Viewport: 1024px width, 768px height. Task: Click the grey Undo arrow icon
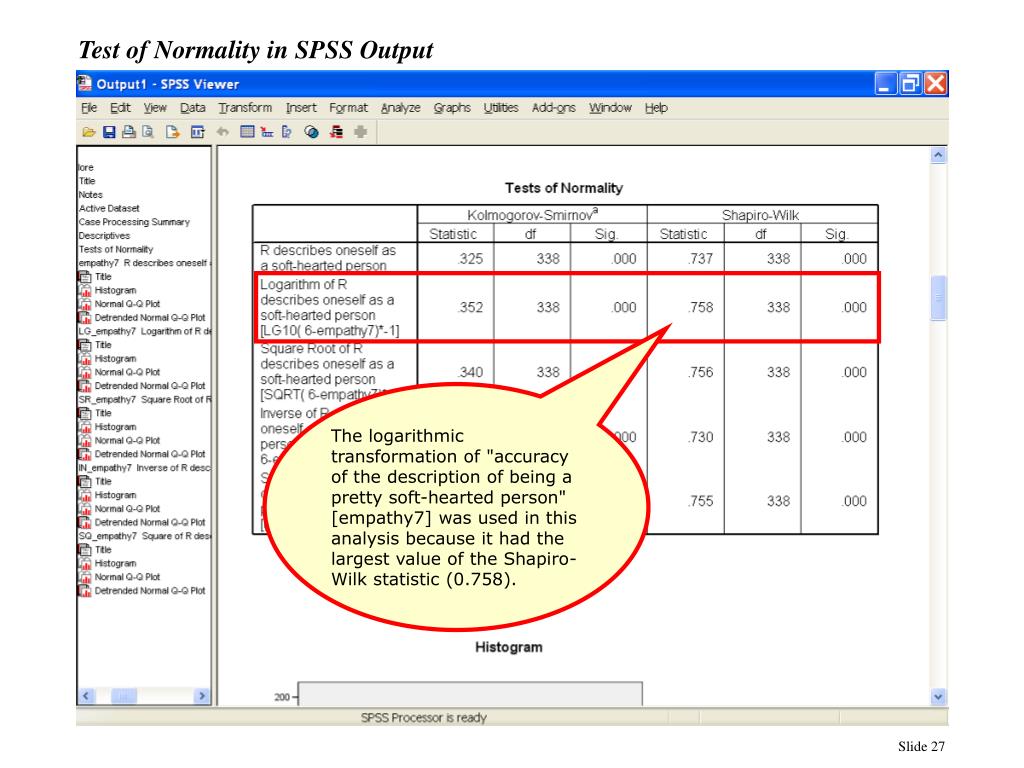click(x=223, y=133)
